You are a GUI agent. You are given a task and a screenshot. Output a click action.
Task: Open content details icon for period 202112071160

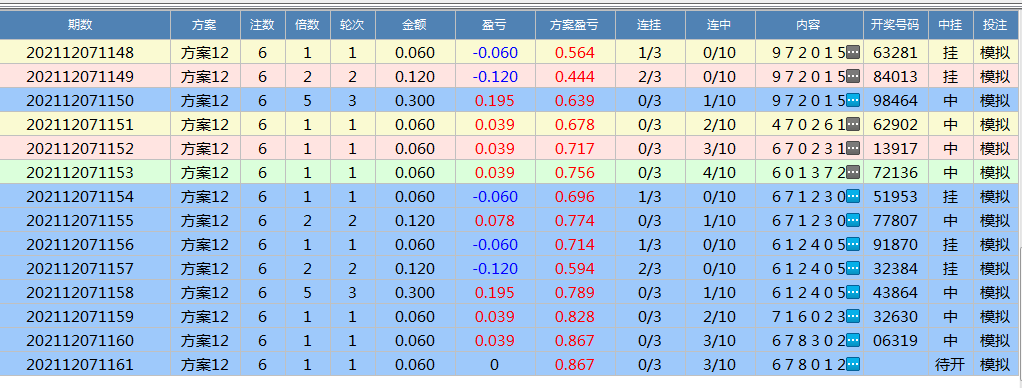coord(853,340)
